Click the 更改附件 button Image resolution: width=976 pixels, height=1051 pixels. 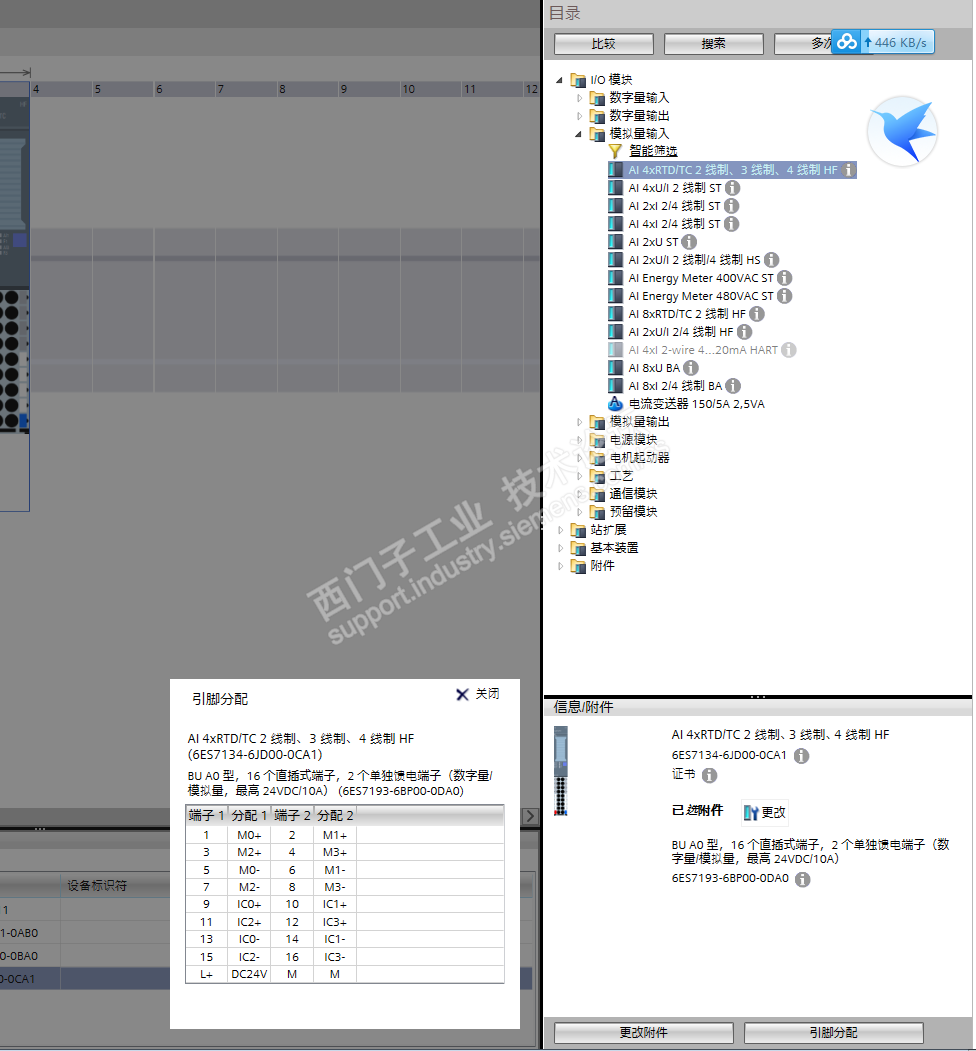(x=644, y=1033)
